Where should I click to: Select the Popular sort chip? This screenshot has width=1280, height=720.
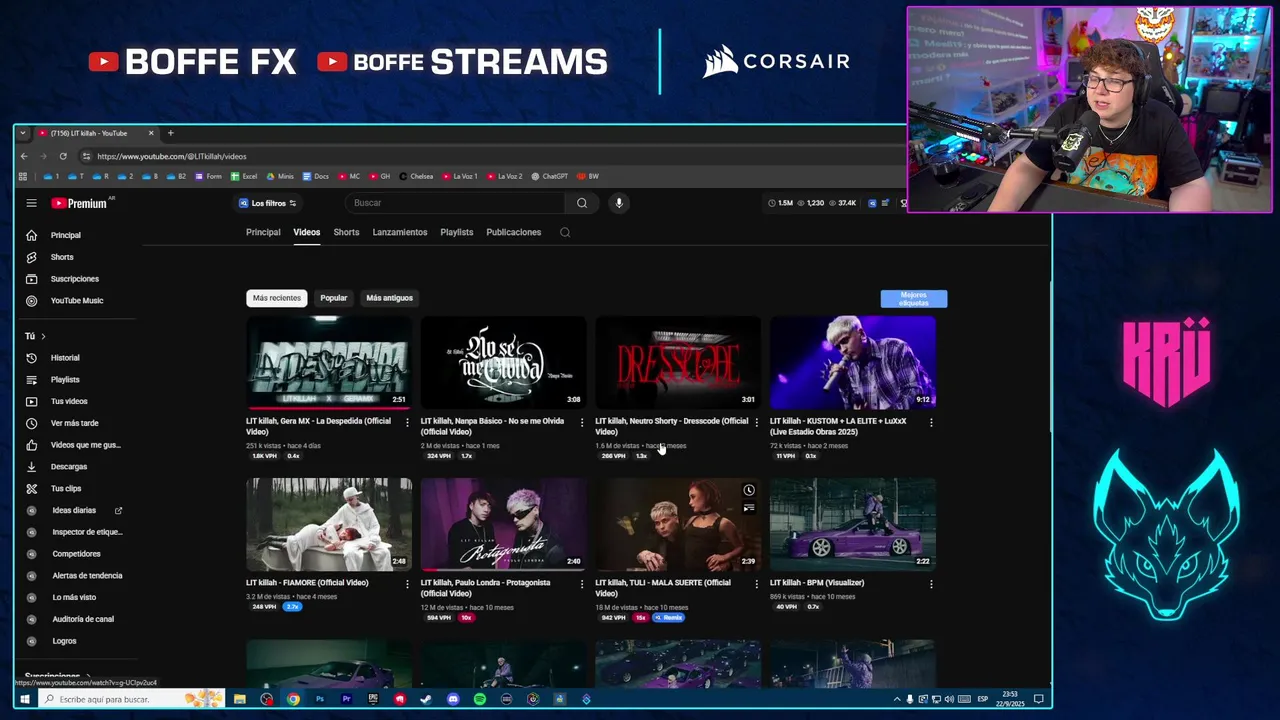(334, 298)
